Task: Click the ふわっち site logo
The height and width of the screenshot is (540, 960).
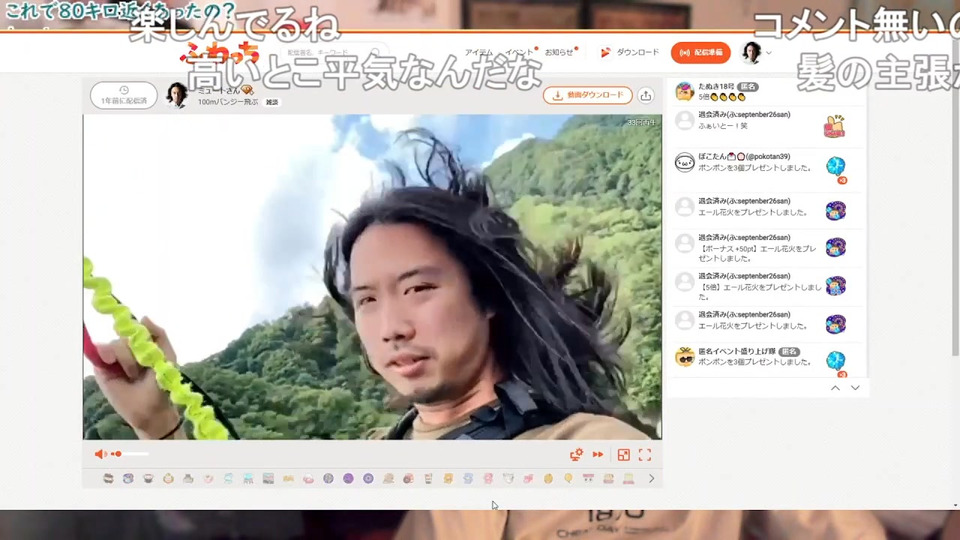Action: coord(219,53)
